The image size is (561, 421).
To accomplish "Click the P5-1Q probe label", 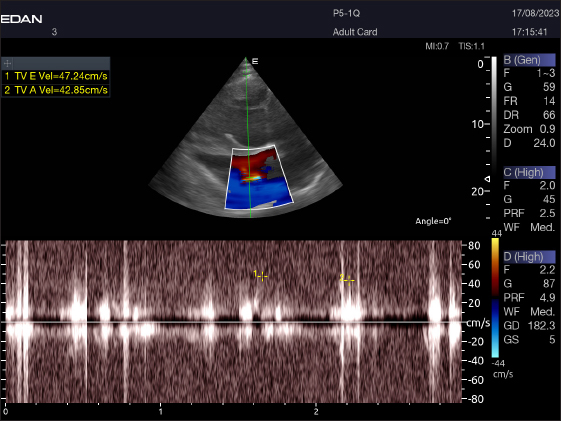I will [x=346, y=14].
